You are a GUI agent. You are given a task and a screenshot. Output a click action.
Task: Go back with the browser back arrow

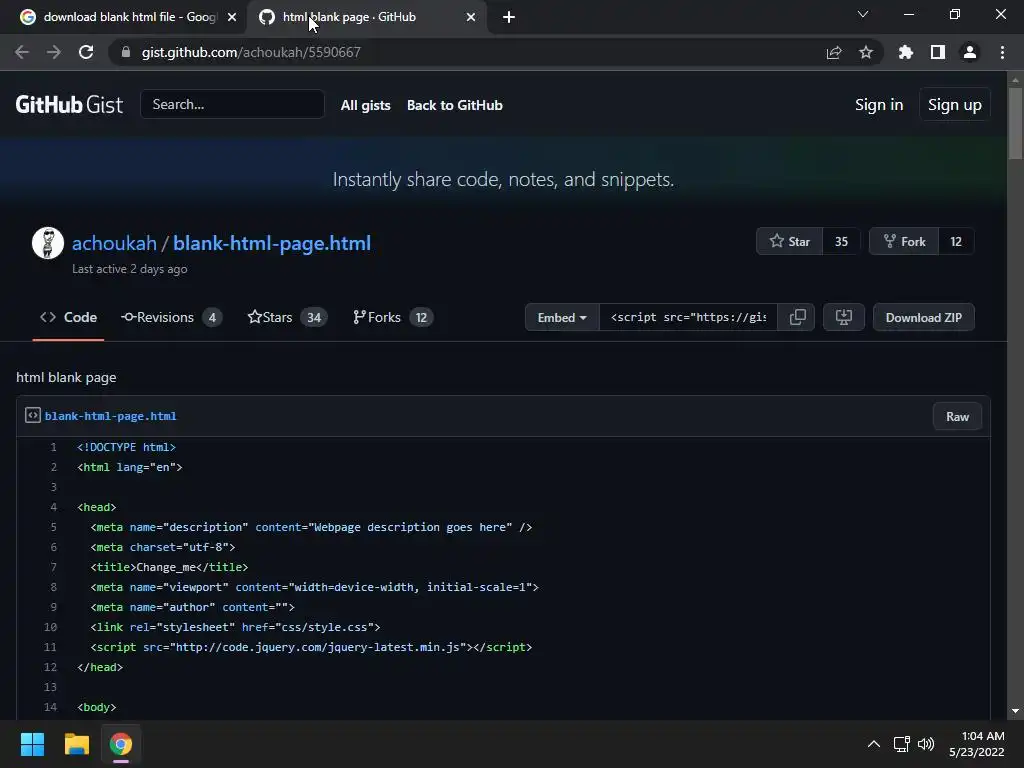(22, 52)
